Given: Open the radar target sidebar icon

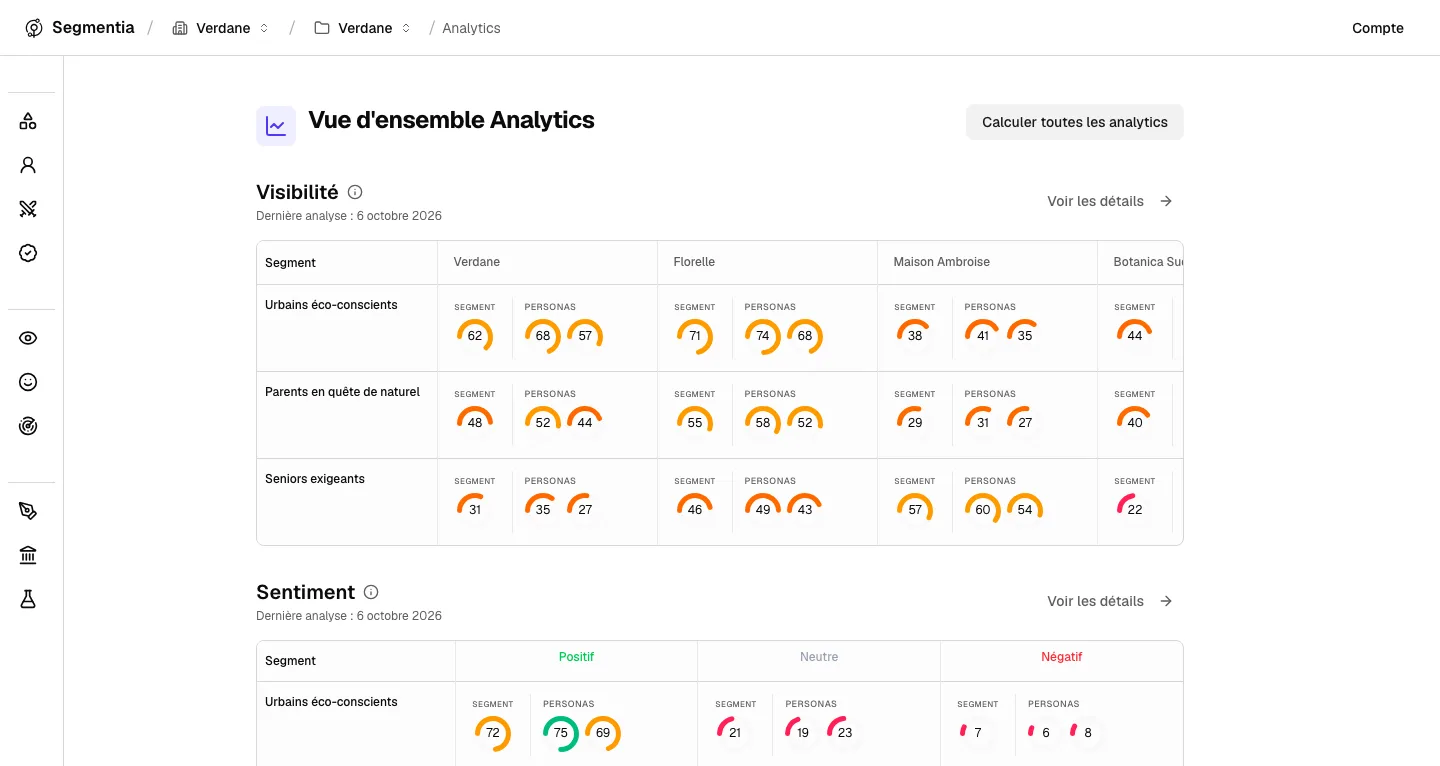Looking at the screenshot, I should [x=28, y=426].
